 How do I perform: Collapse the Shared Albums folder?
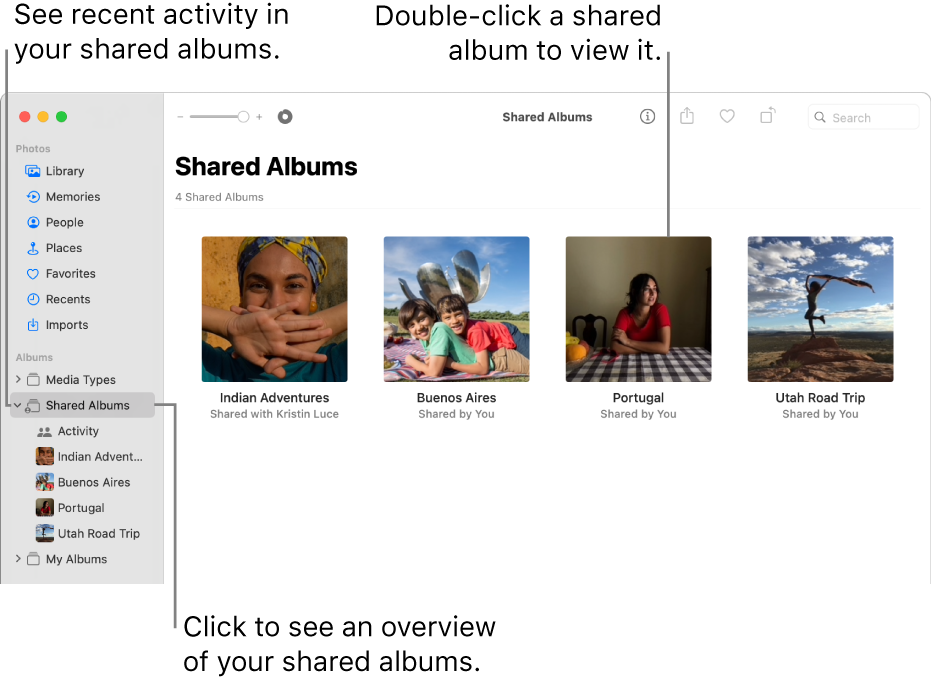18,406
